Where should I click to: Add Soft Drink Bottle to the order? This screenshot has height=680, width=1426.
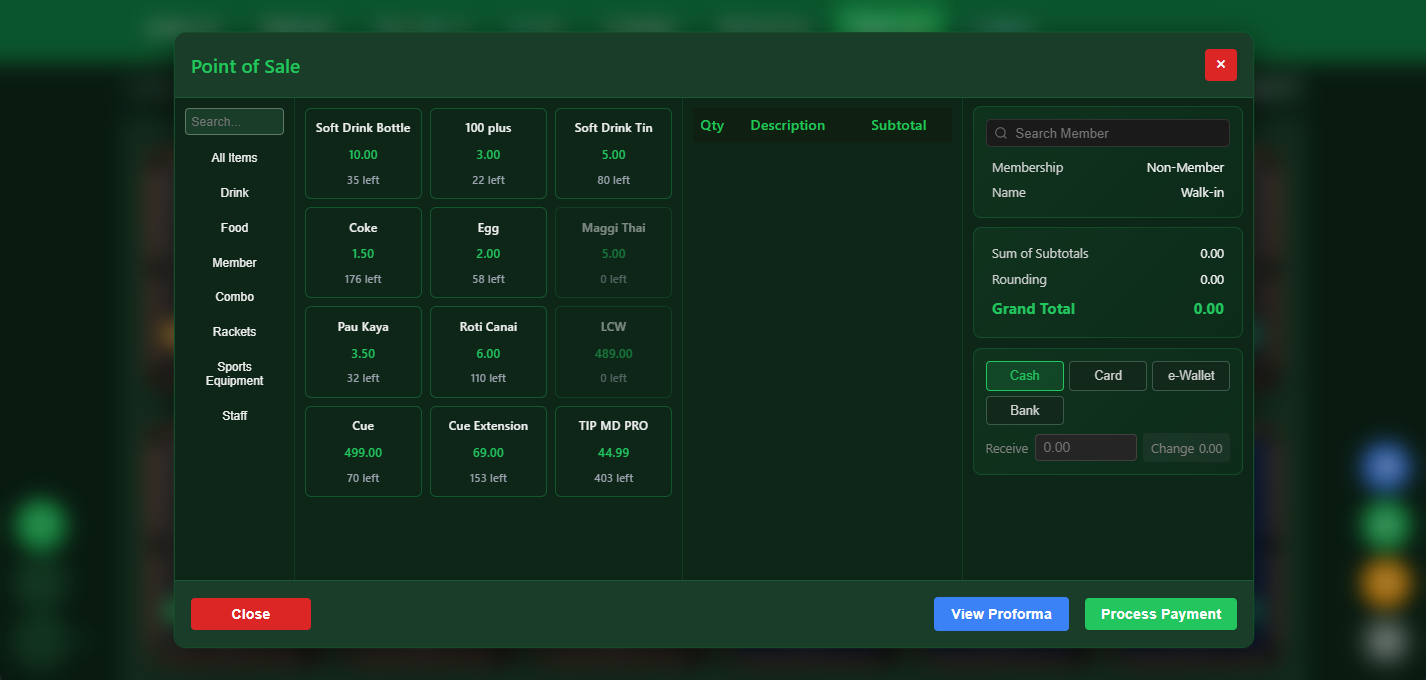coord(363,153)
